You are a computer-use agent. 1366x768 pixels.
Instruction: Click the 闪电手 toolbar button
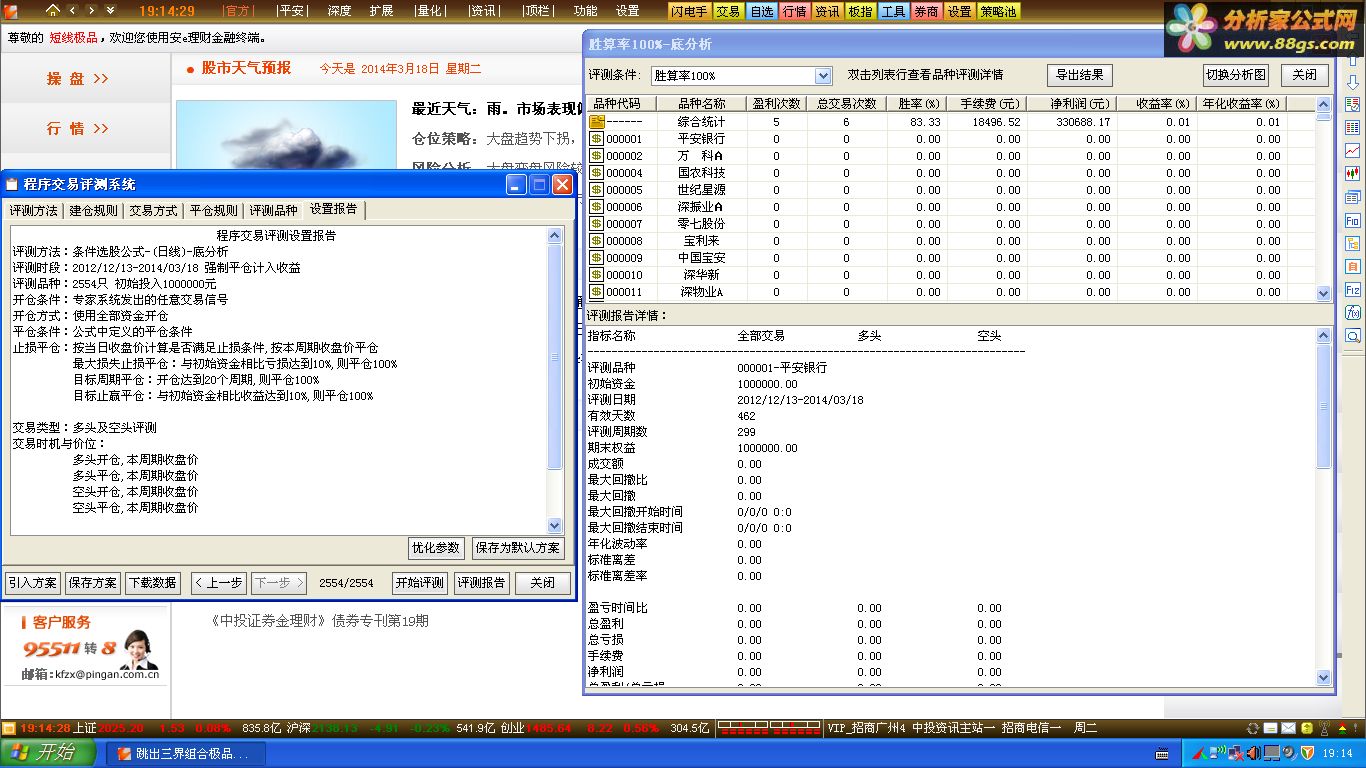point(690,11)
